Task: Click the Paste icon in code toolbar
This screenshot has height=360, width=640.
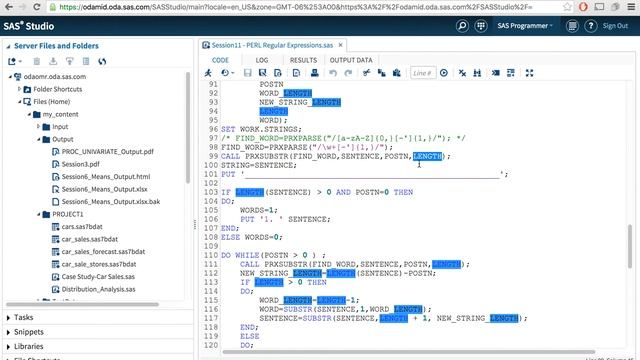Action: [397, 73]
